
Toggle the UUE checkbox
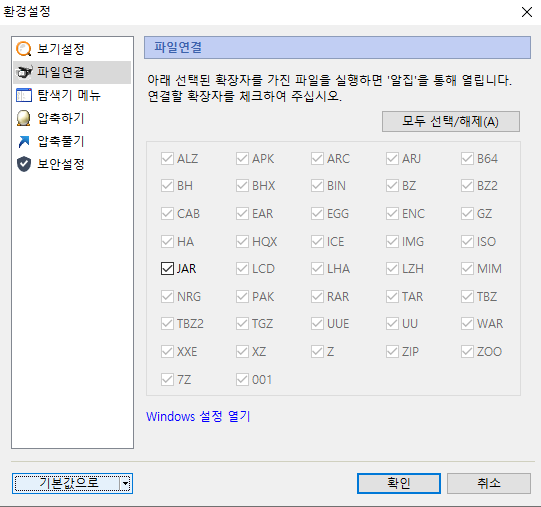tap(317, 324)
